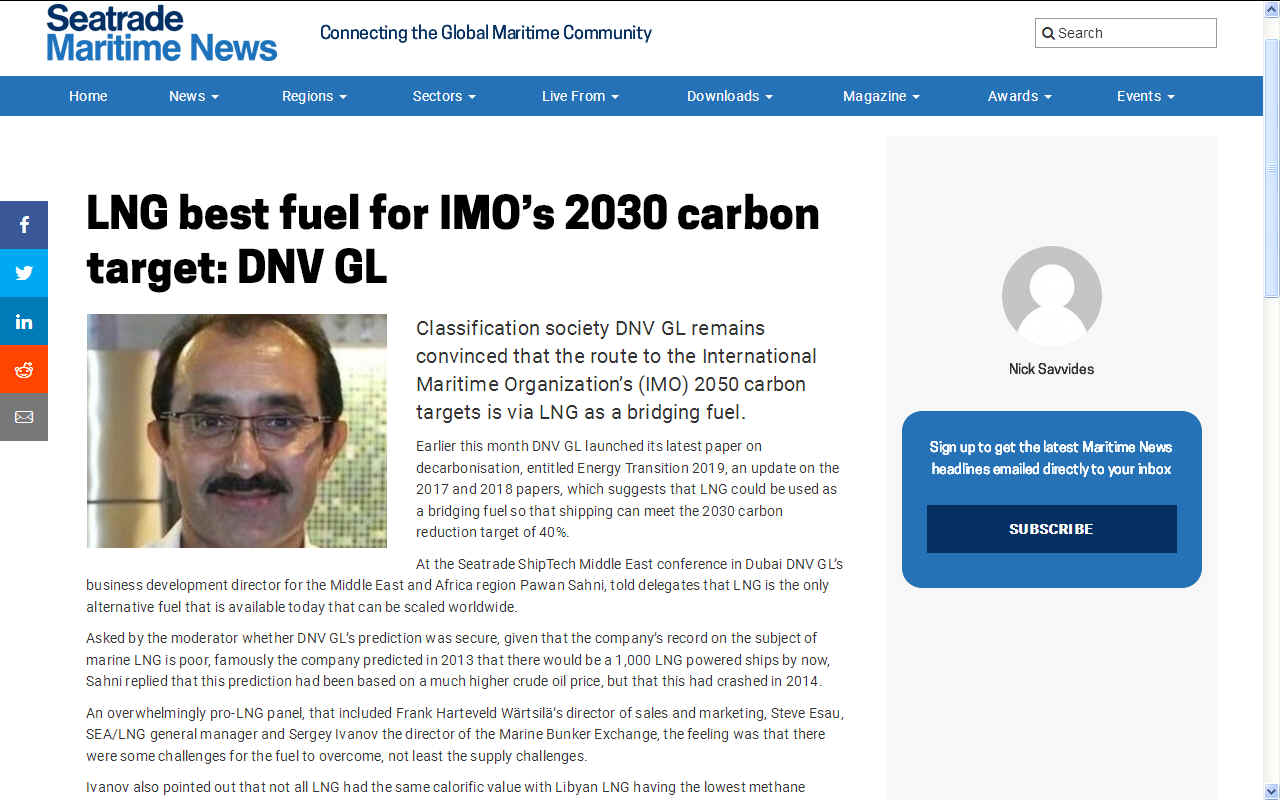Expand the Events dropdown menu
The image size is (1280, 800).
point(1145,96)
